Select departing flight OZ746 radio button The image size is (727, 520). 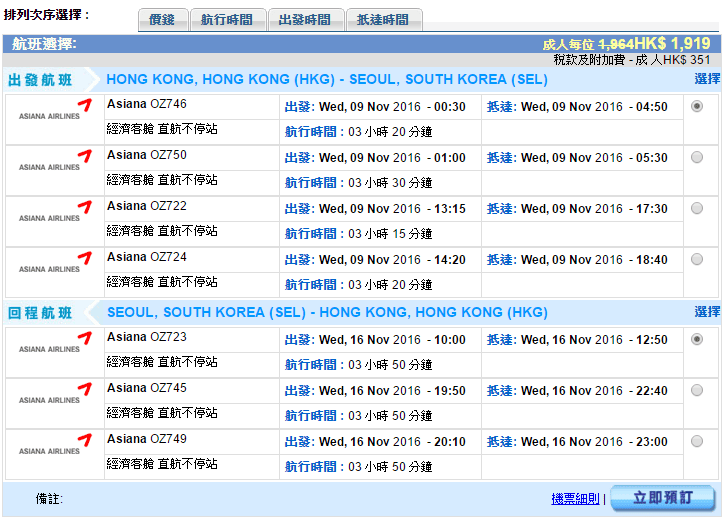click(697, 106)
